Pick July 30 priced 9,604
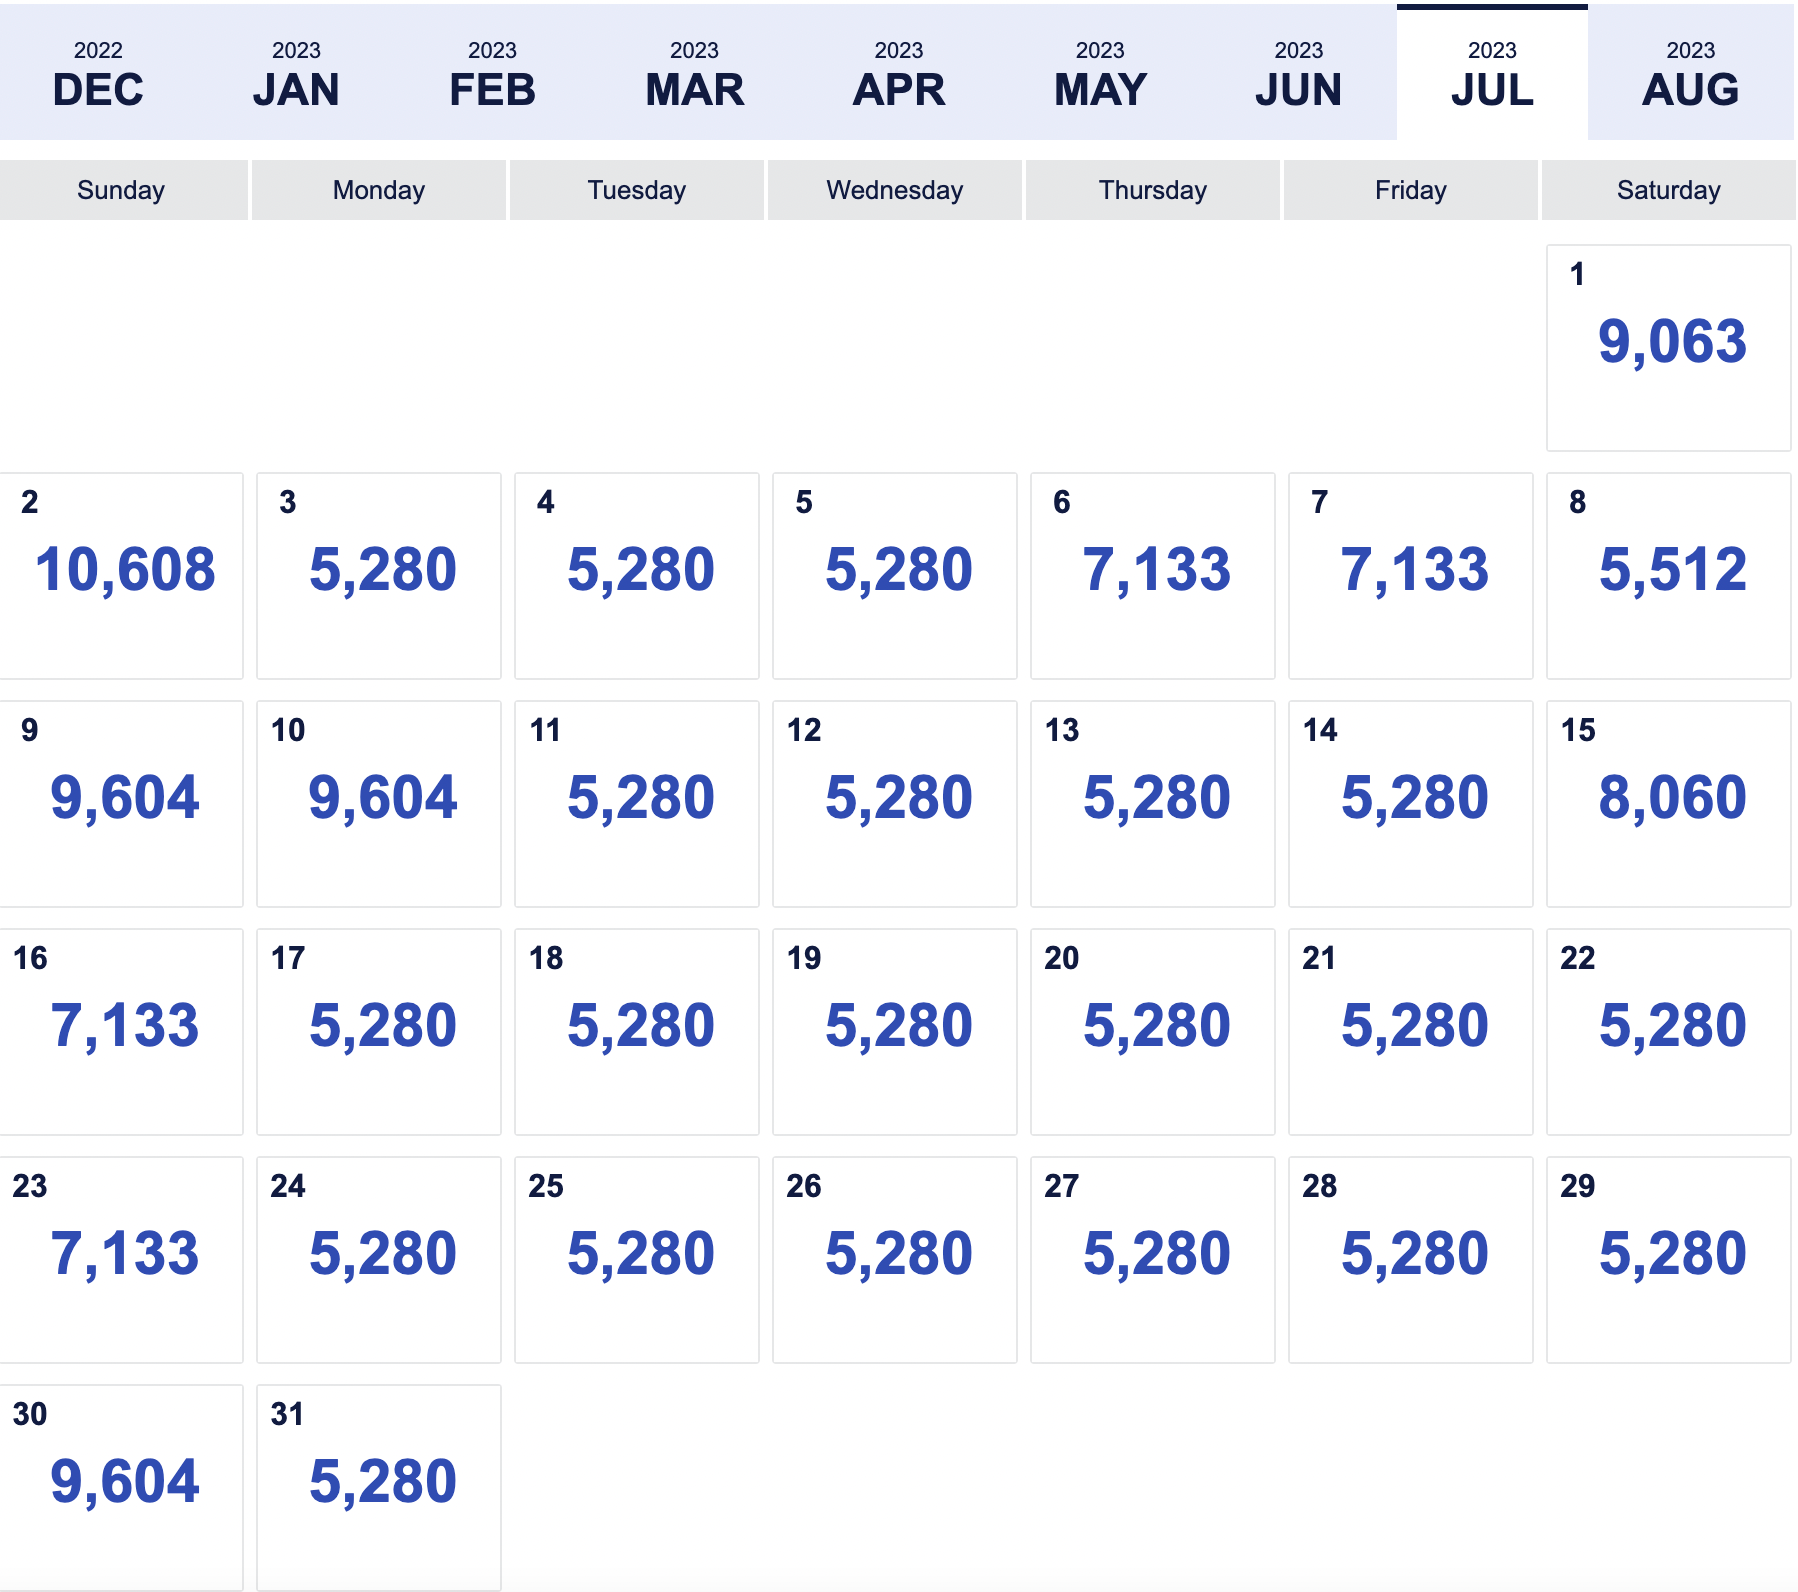1798x1592 pixels. coord(121,1488)
